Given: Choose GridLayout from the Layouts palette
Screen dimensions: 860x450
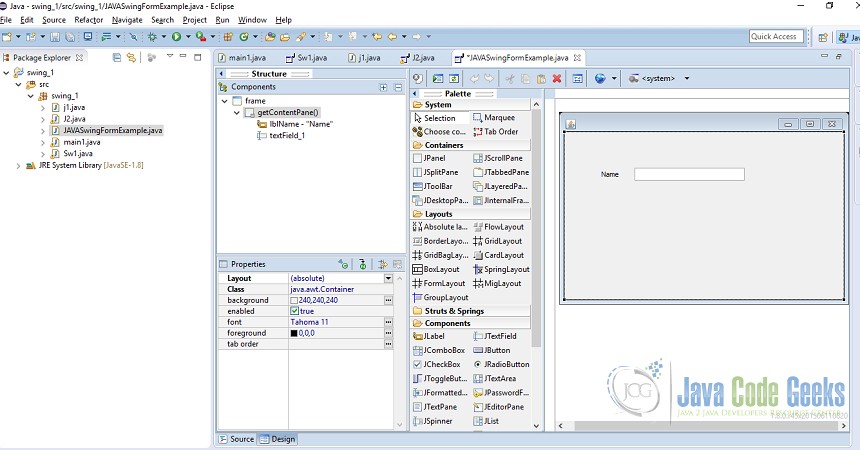Looking at the screenshot, I should [503, 241].
